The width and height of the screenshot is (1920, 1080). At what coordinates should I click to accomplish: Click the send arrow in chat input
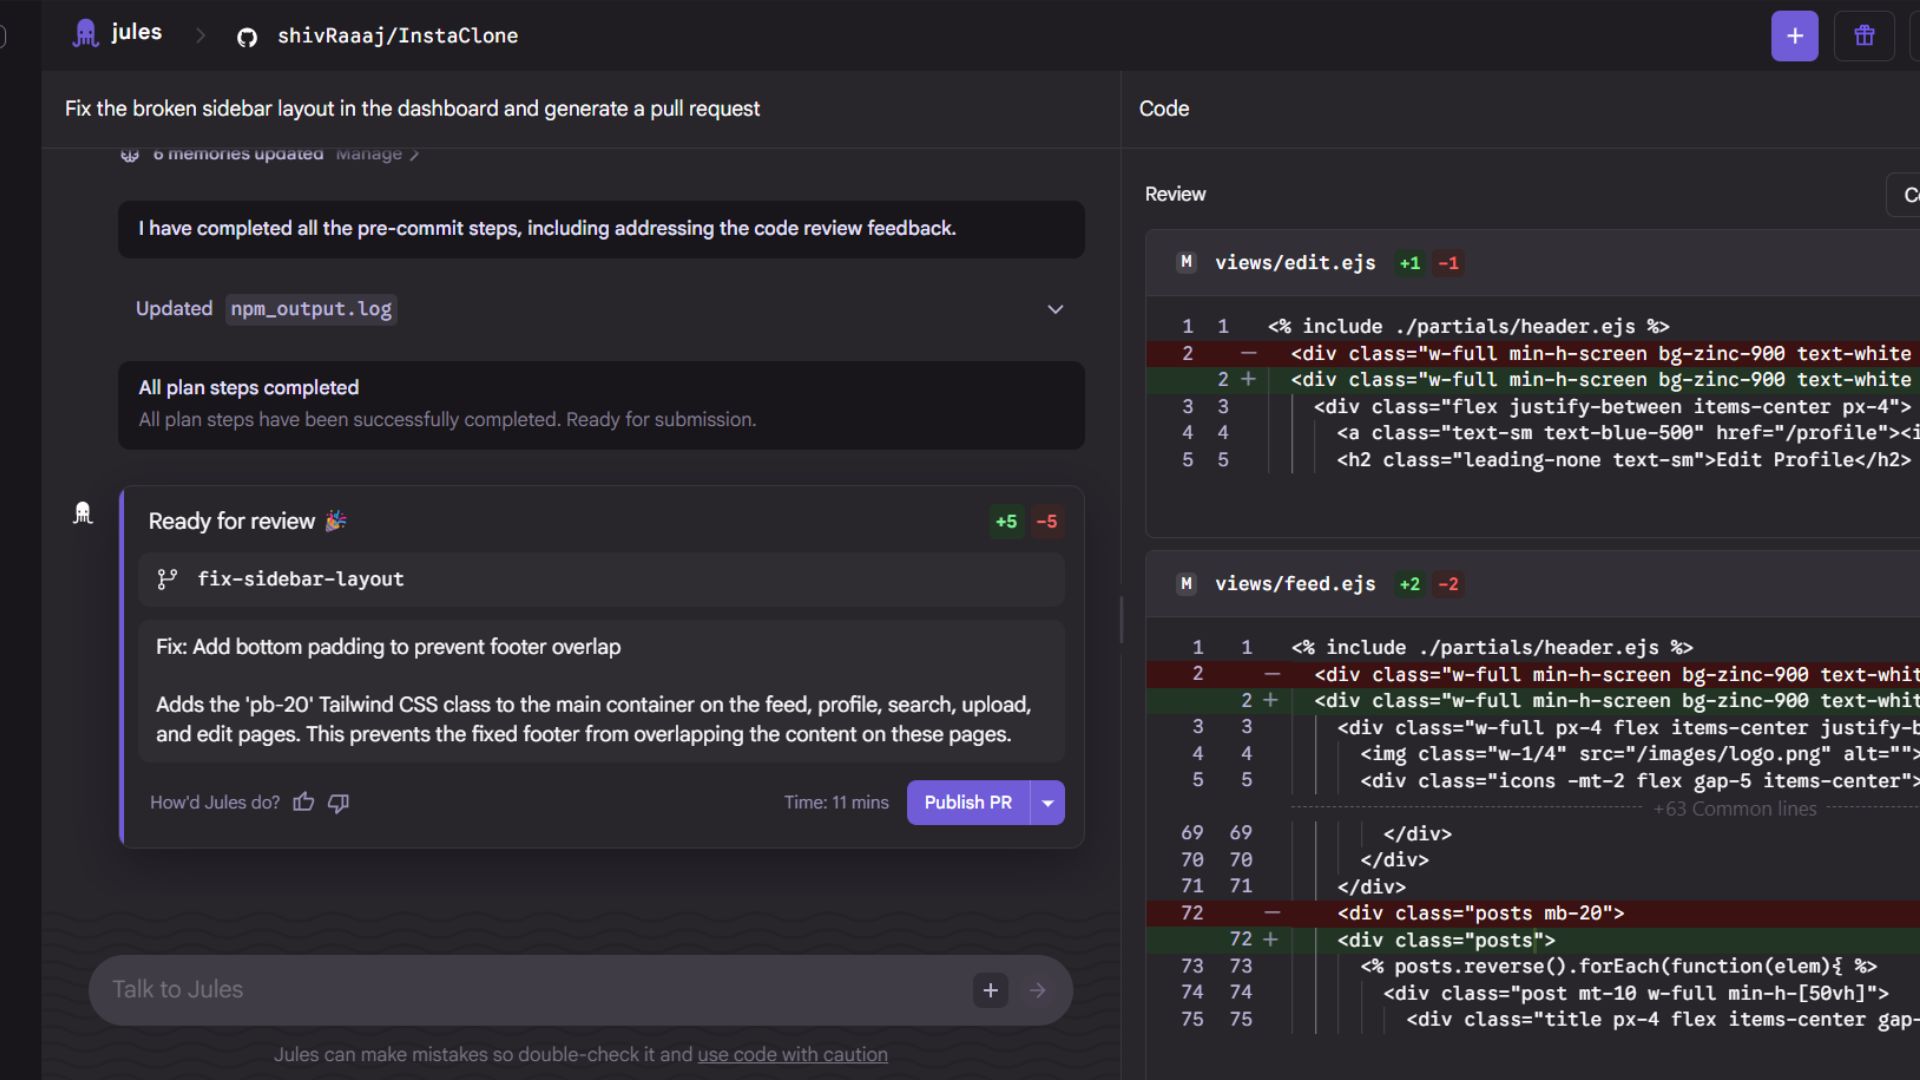(x=1037, y=990)
